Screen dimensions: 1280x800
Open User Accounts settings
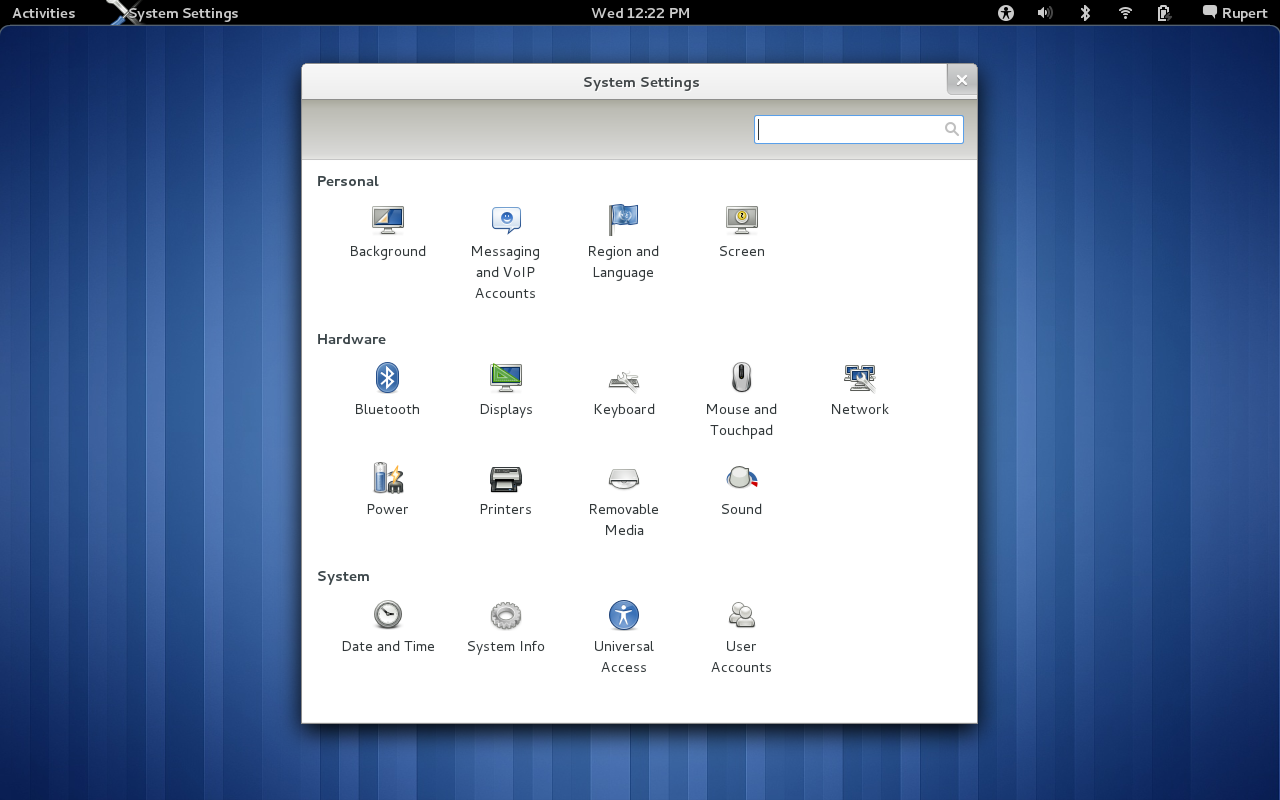pyautogui.click(x=741, y=615)
